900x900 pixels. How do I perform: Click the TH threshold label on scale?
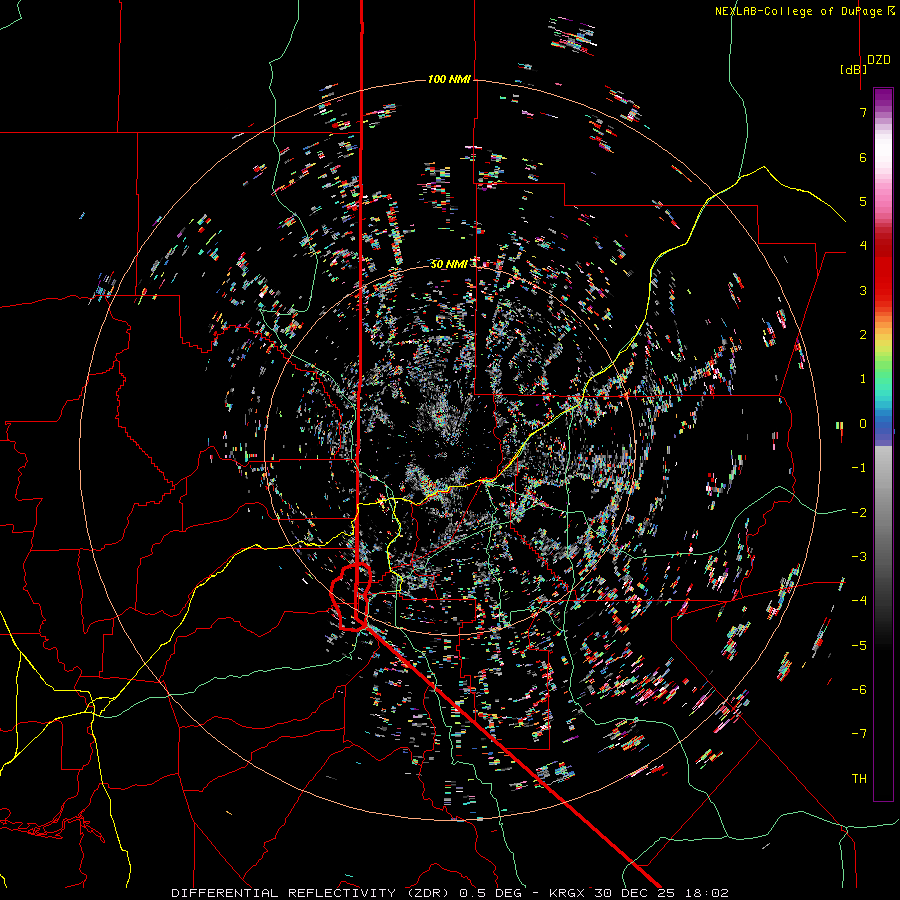[x=859, y=779]
